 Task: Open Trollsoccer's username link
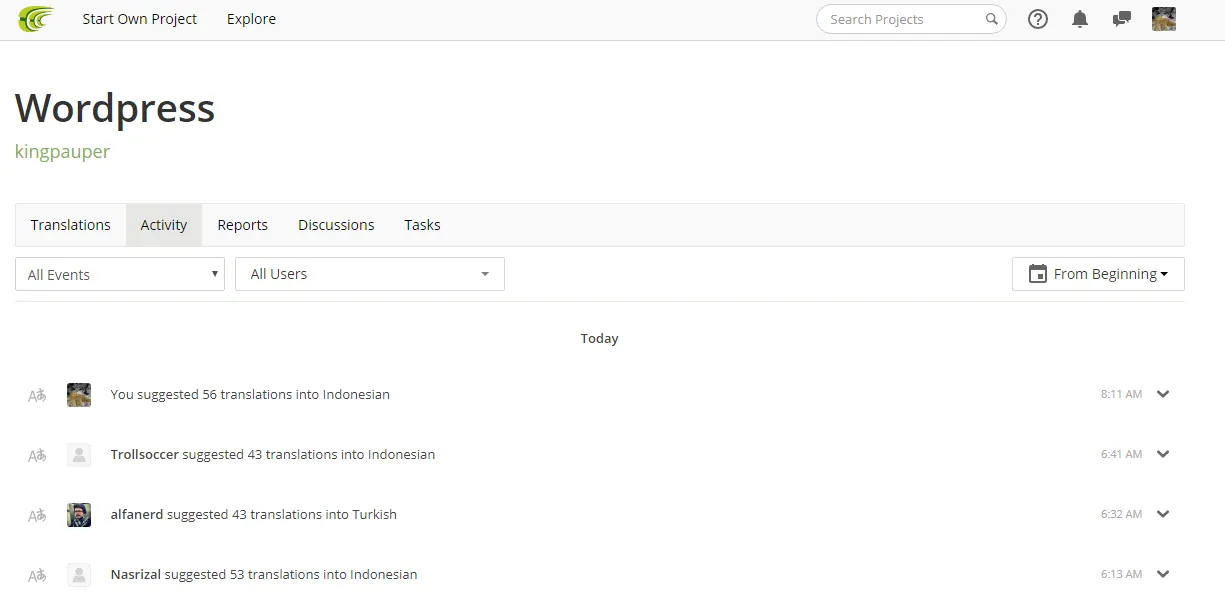[144, 454]
